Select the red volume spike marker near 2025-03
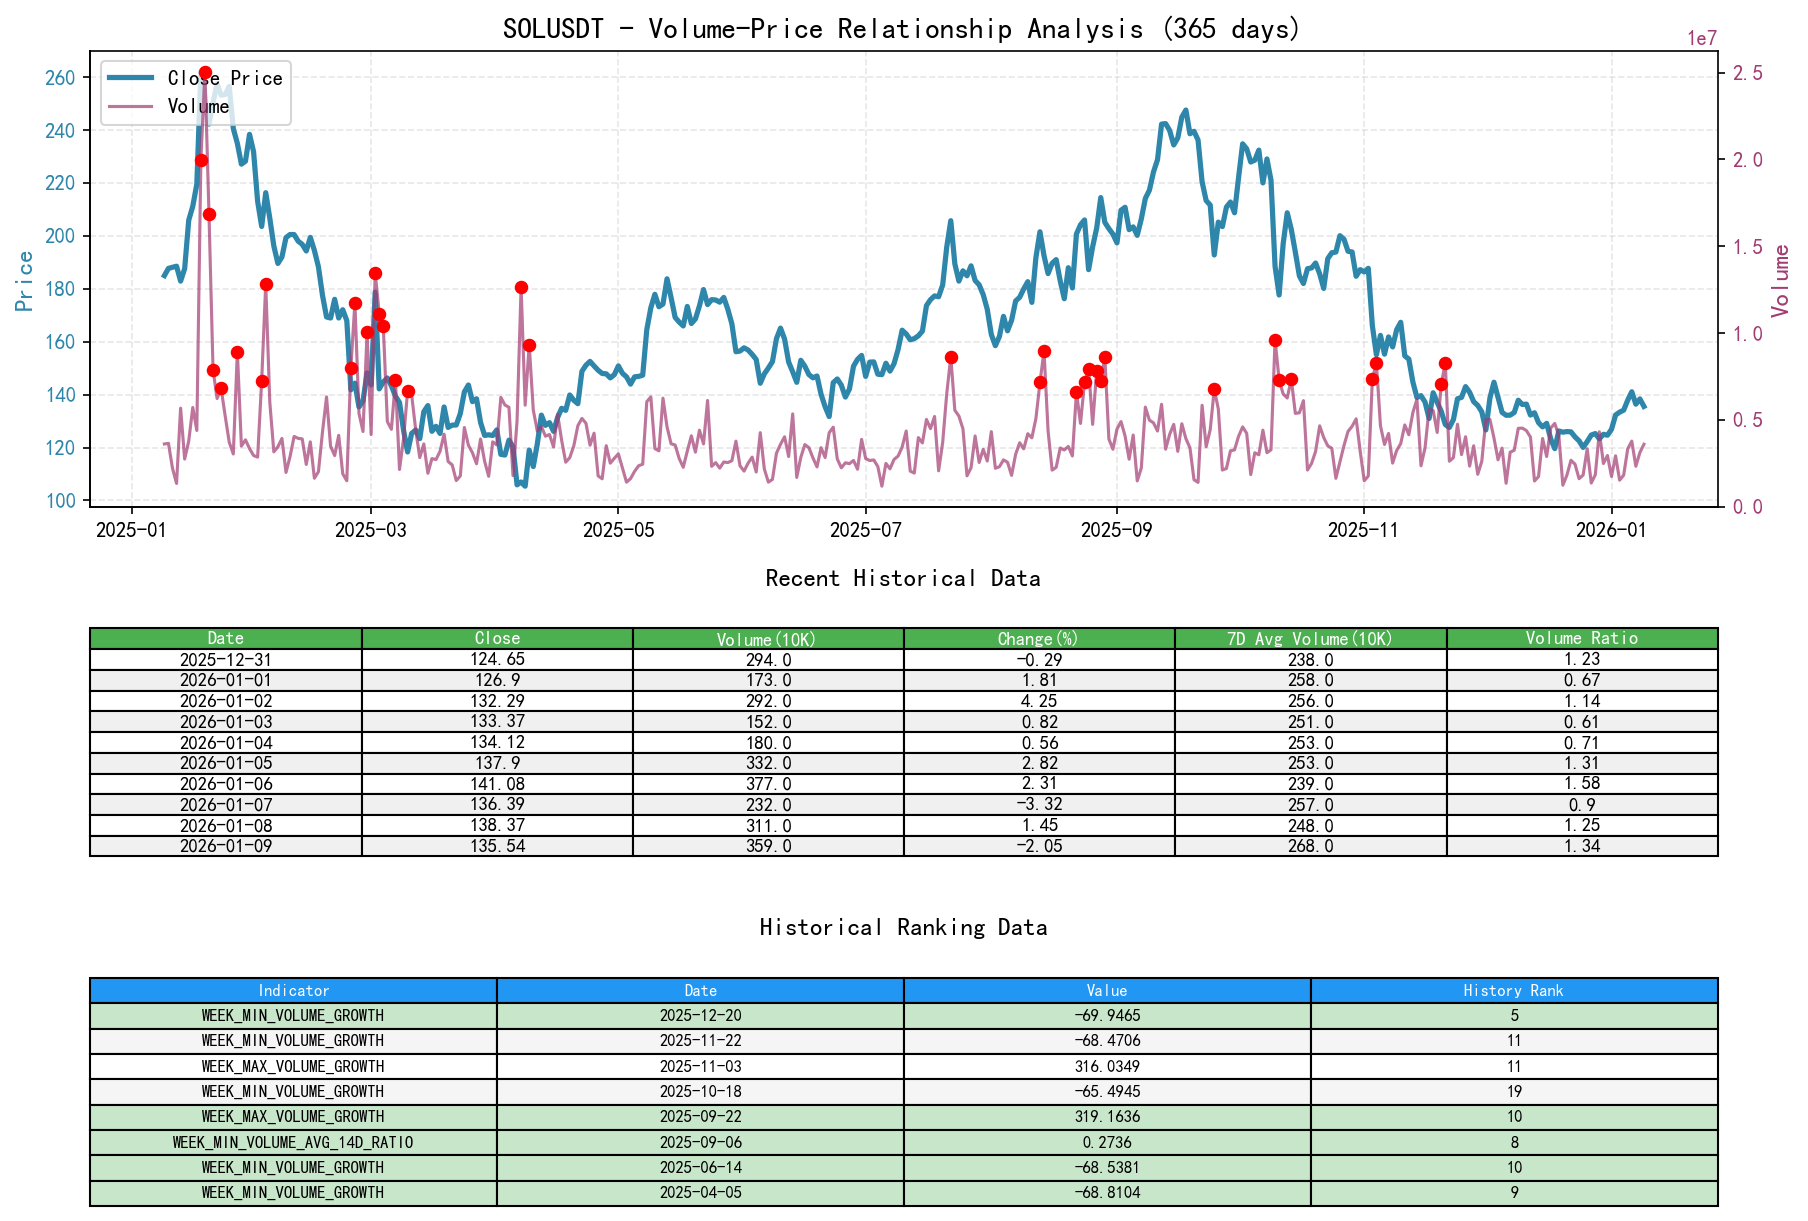The height and width of the screenshot is (1221, 1808). pyautogui.click(x=375, y=272)
